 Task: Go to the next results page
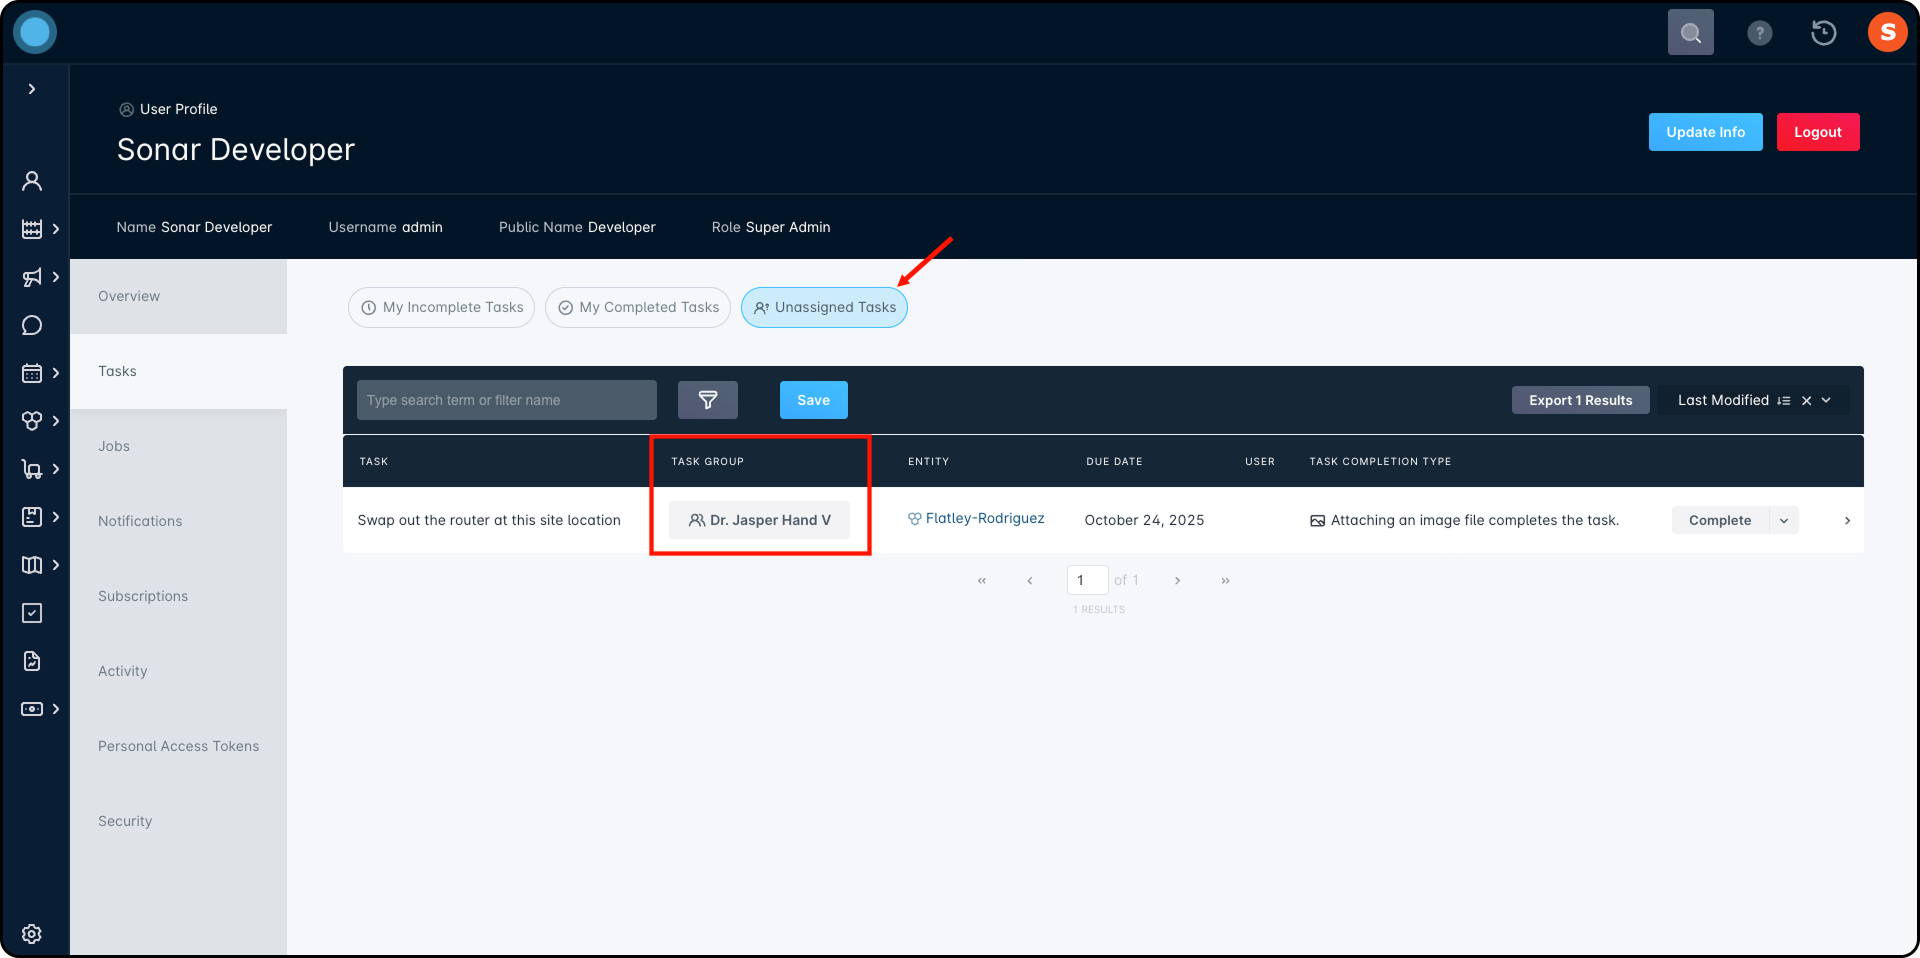1178,580
